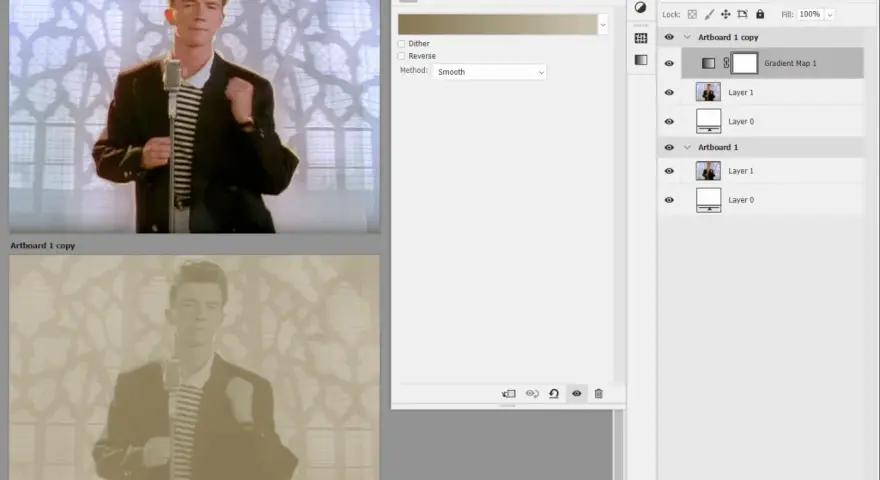This screenshot has width=880, height=480.
Task: Hide Layer 0 in Artboard 1 copy
Action: point(669,122)
